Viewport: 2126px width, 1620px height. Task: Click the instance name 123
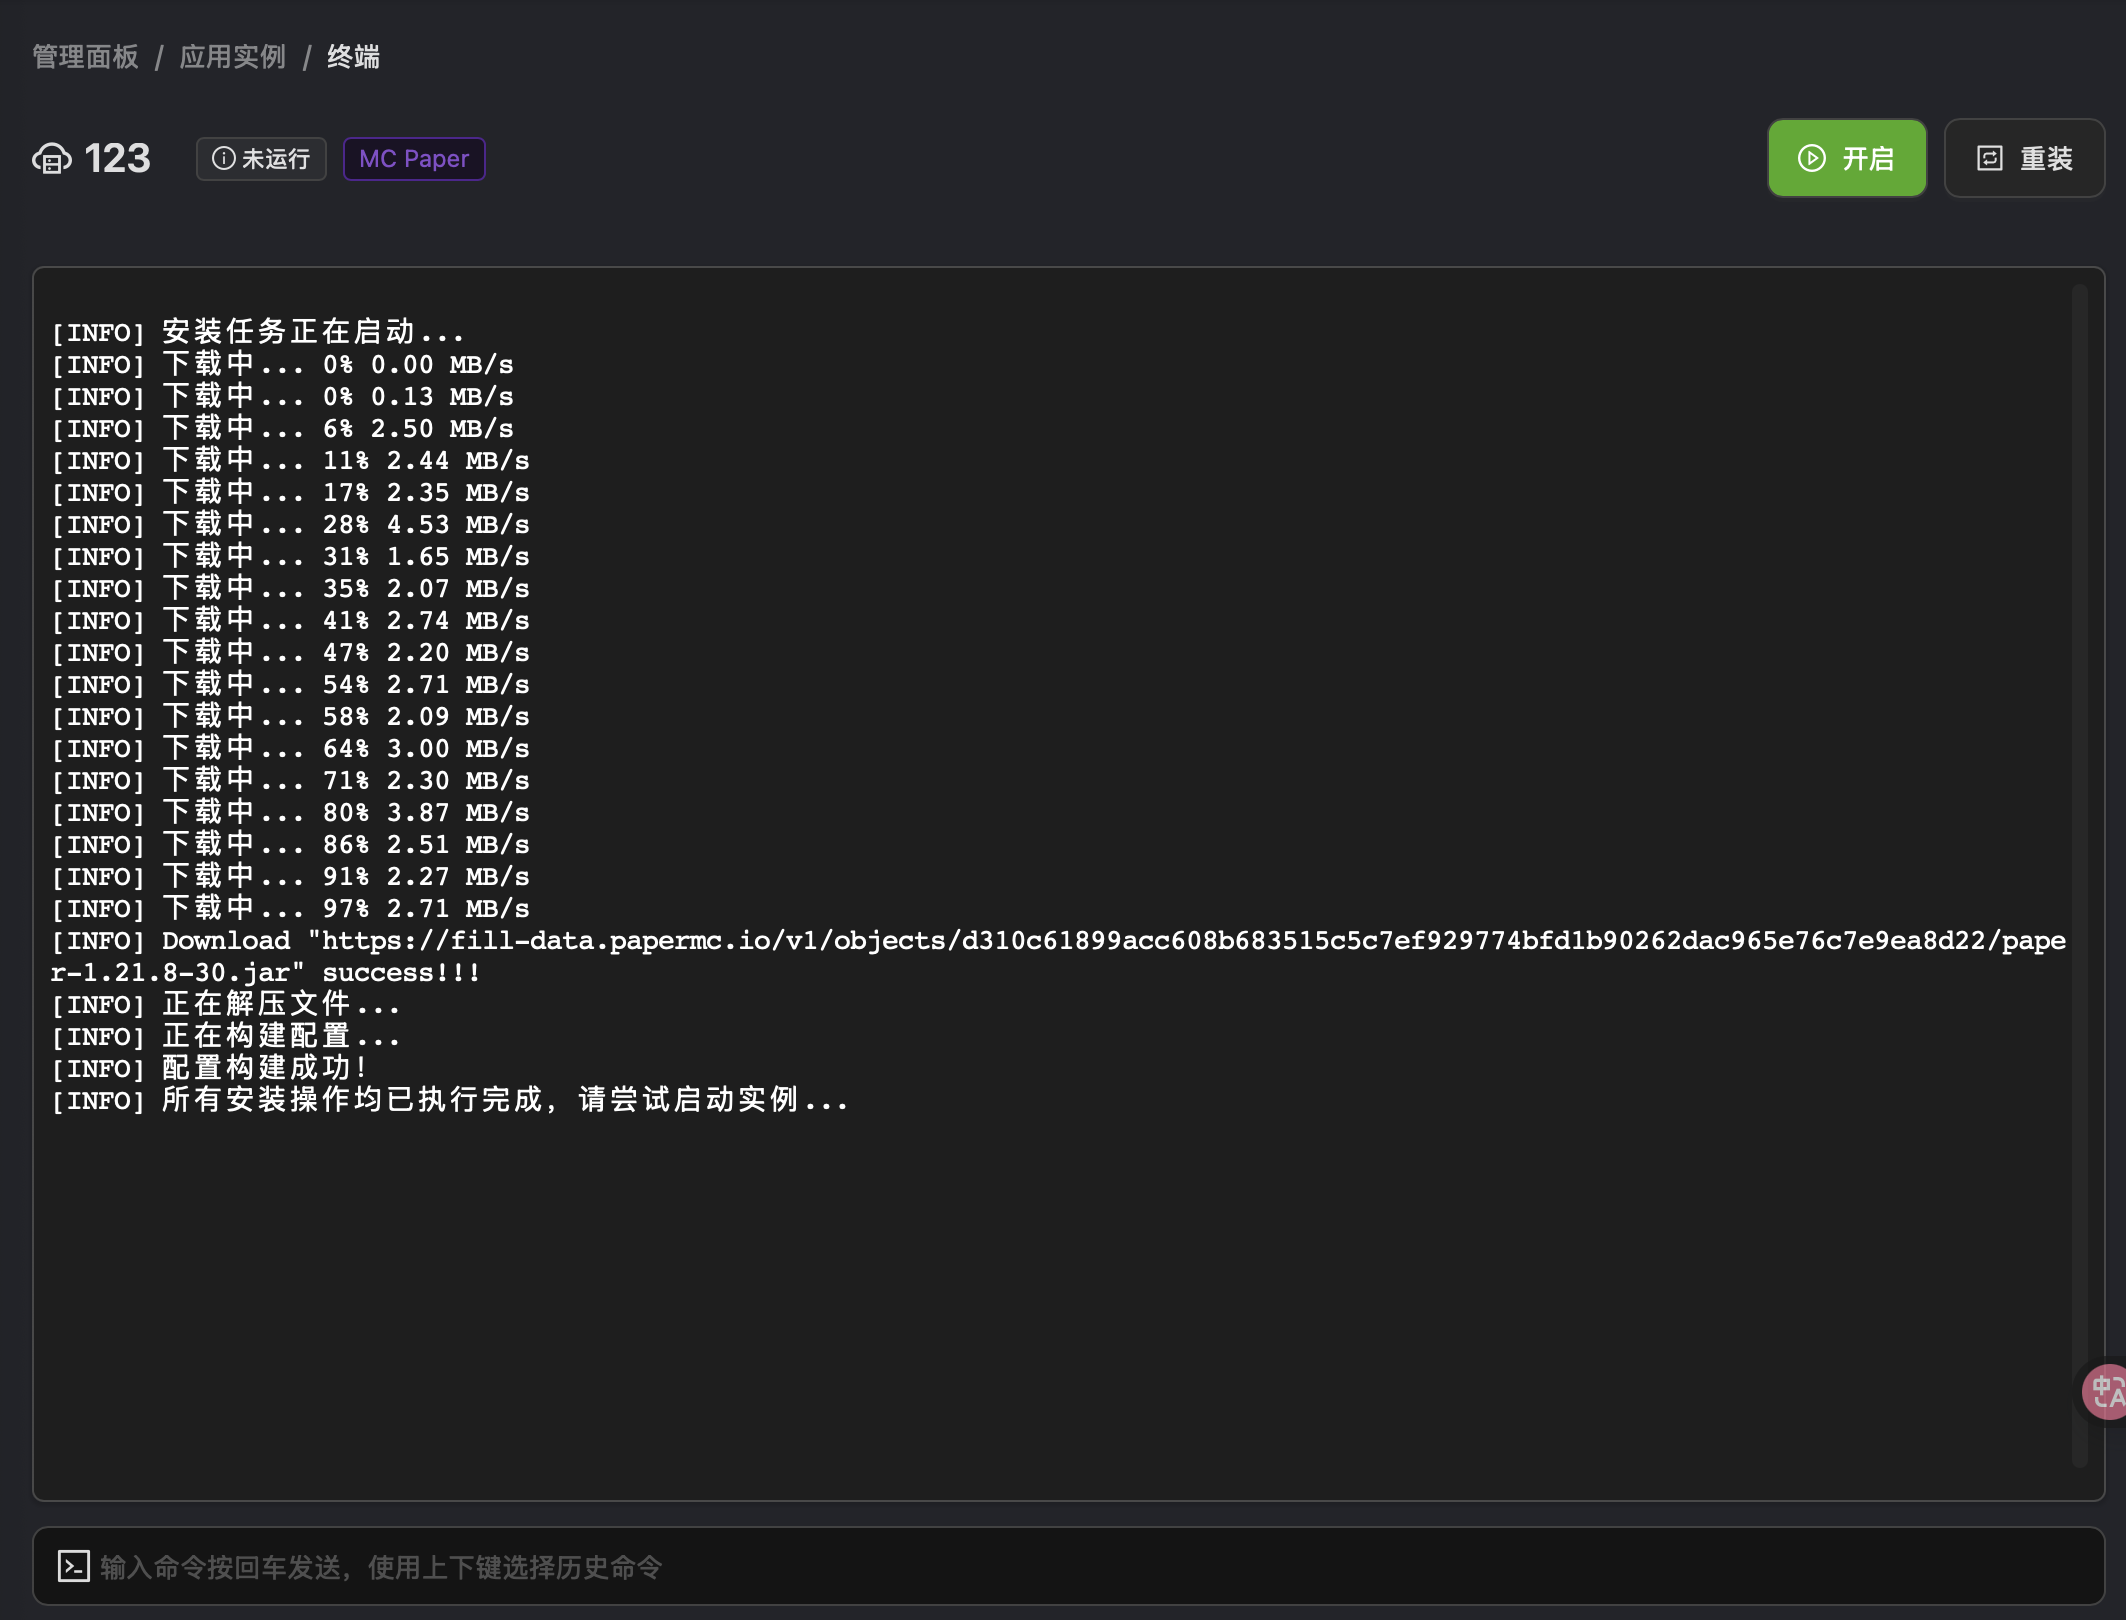click(x=117, y=159)
